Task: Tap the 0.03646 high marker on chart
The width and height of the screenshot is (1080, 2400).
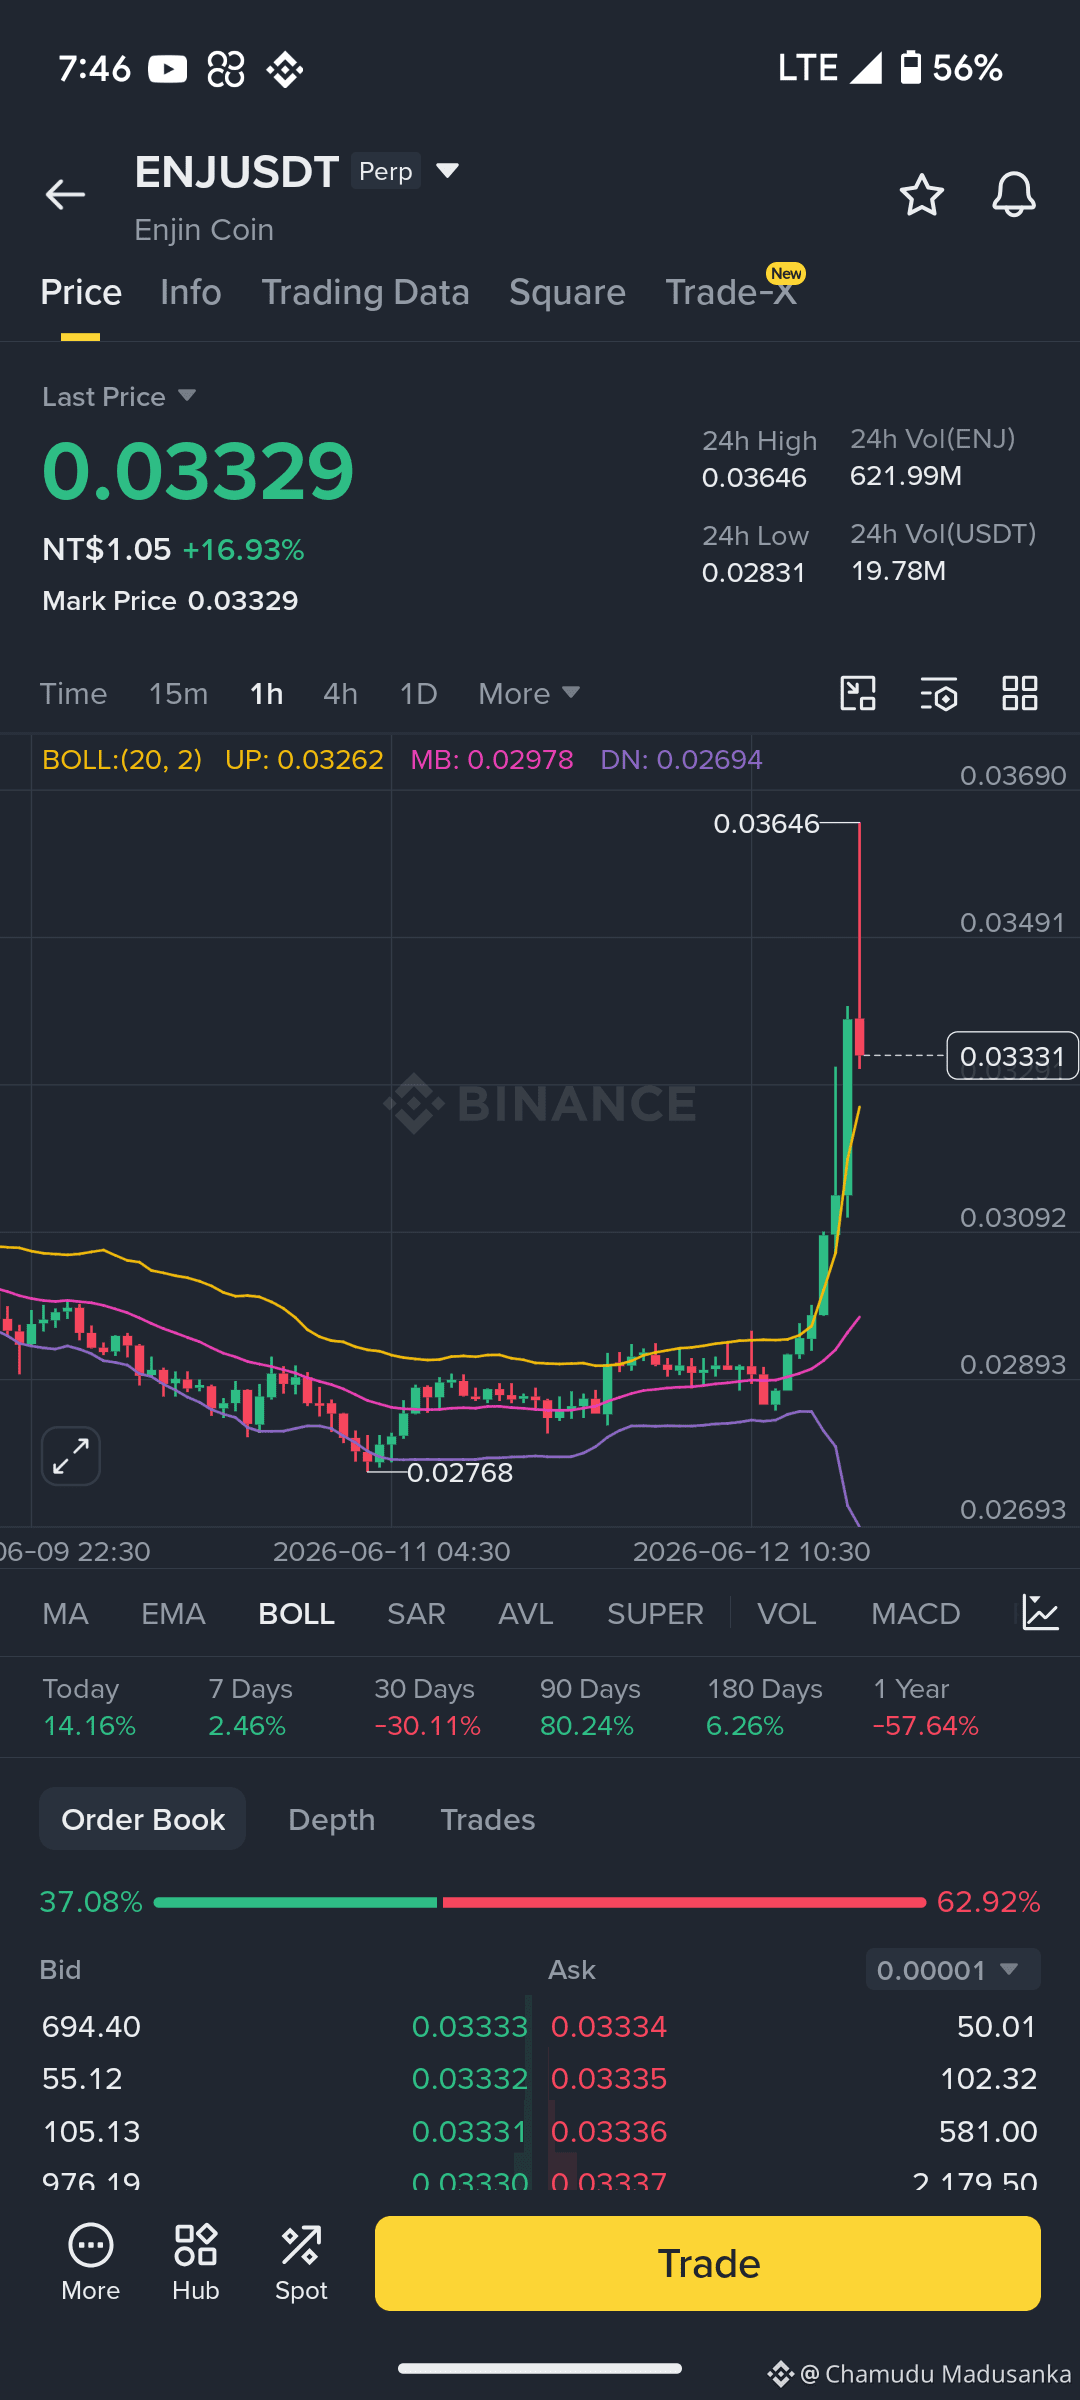Action: pos(766,824)
